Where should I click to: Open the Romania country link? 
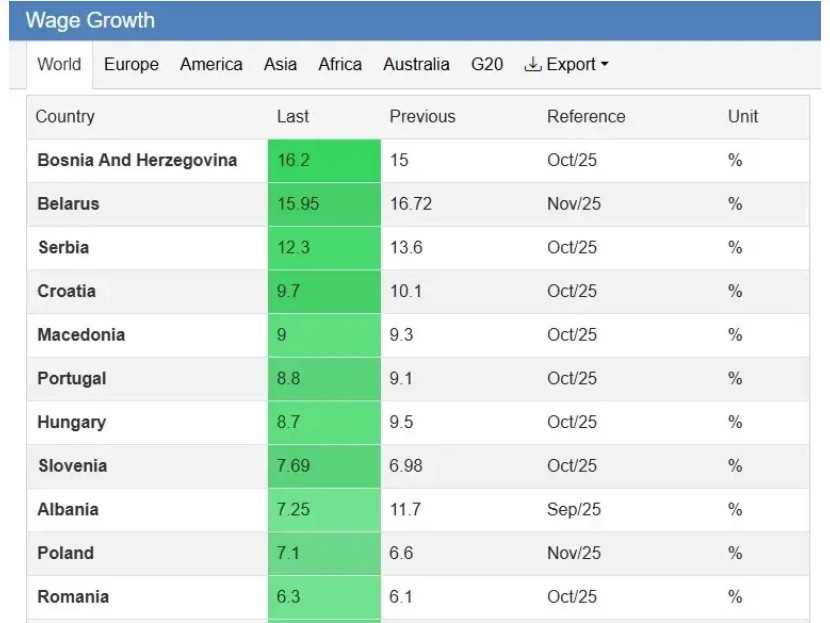tap(73, 597)
